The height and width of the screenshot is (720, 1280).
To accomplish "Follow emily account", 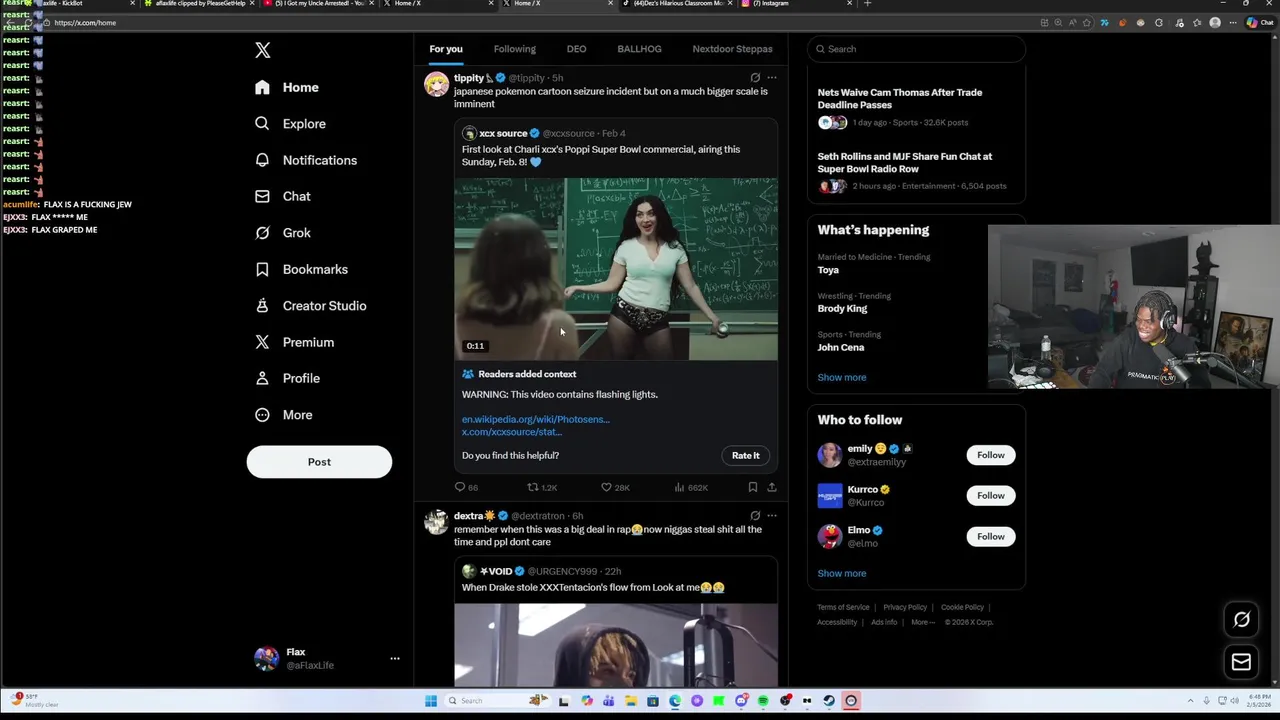I will 991,455.
